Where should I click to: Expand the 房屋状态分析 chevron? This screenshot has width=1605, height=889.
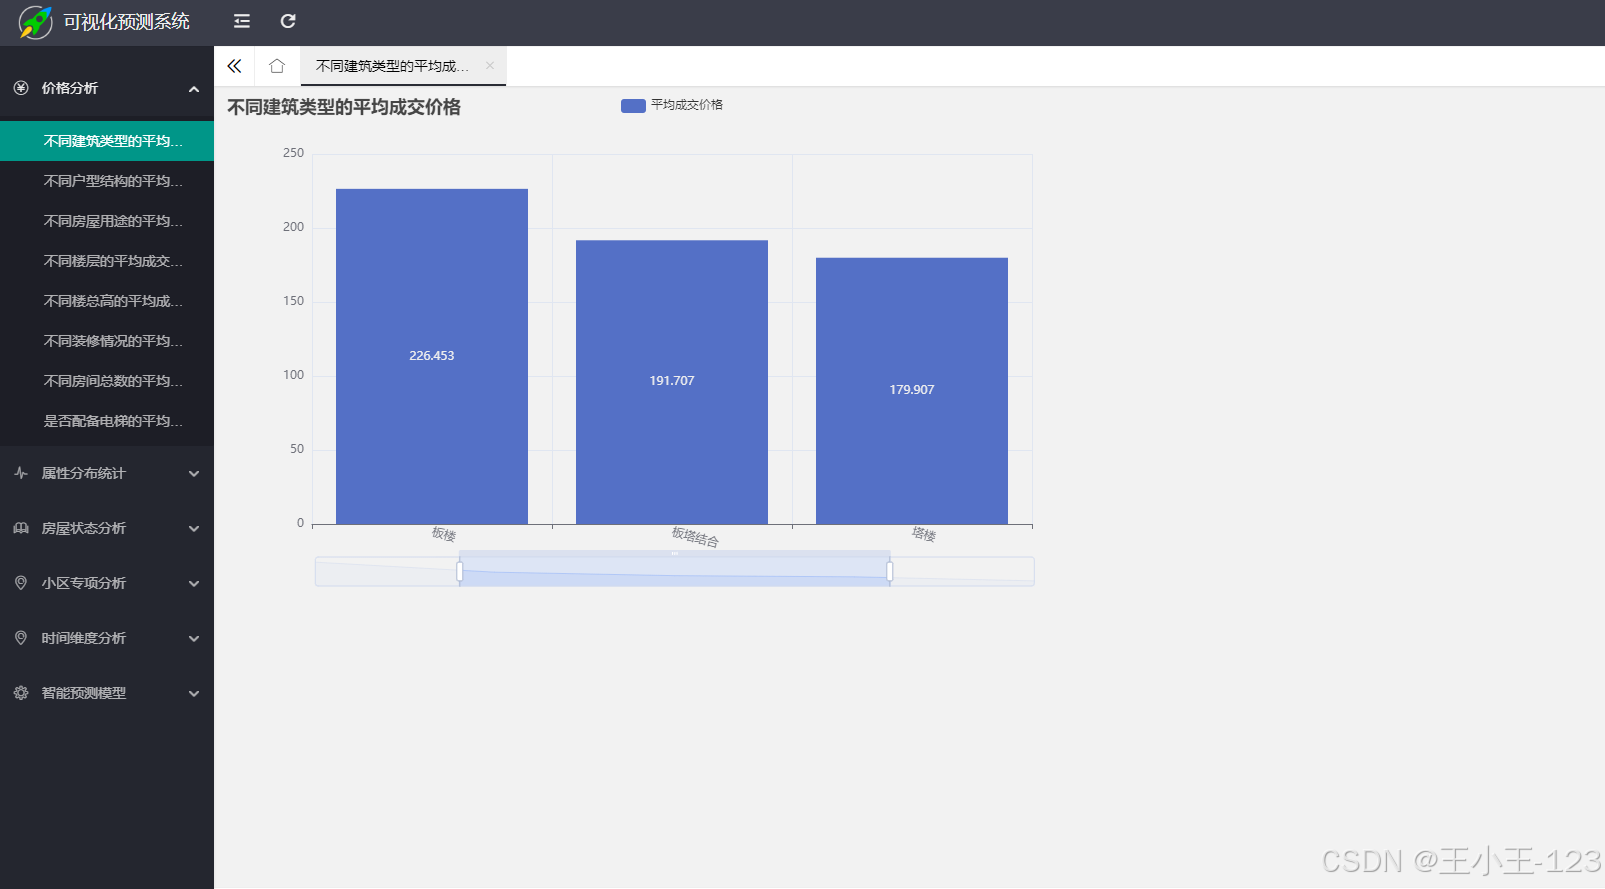click(194, 529)
